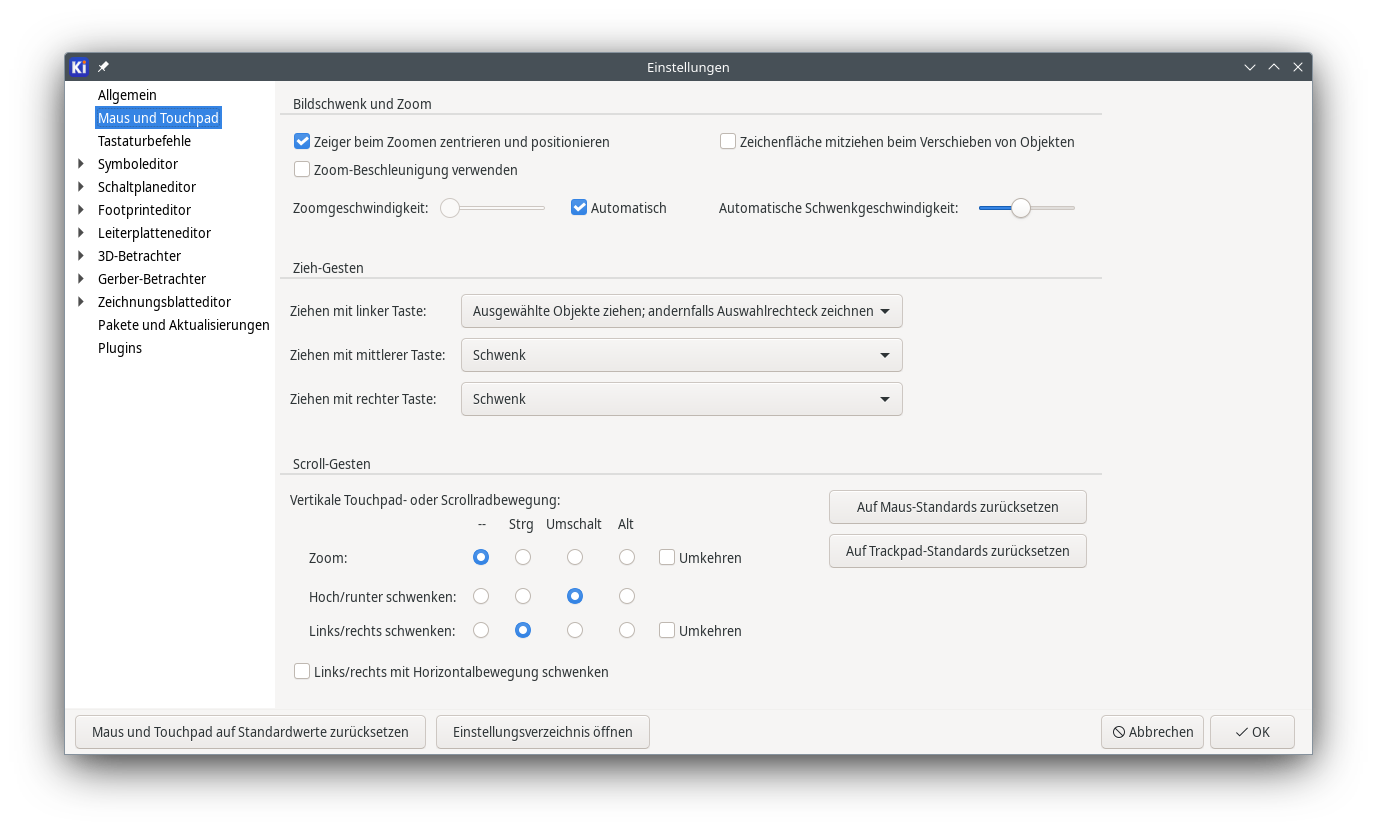This screenshot has width=1377, height=831.
Task: Expand the 3D-Betrachter tree node
Action: pos(81,256)
